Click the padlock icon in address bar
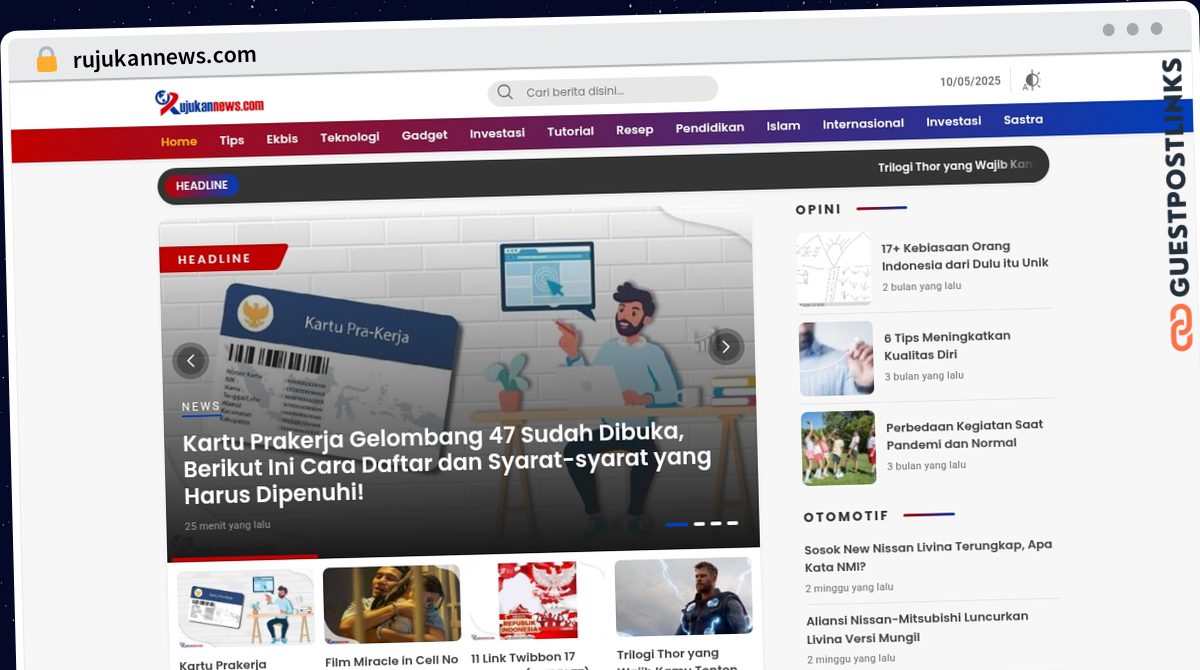 pyautogui.click(x=47, y=60)
